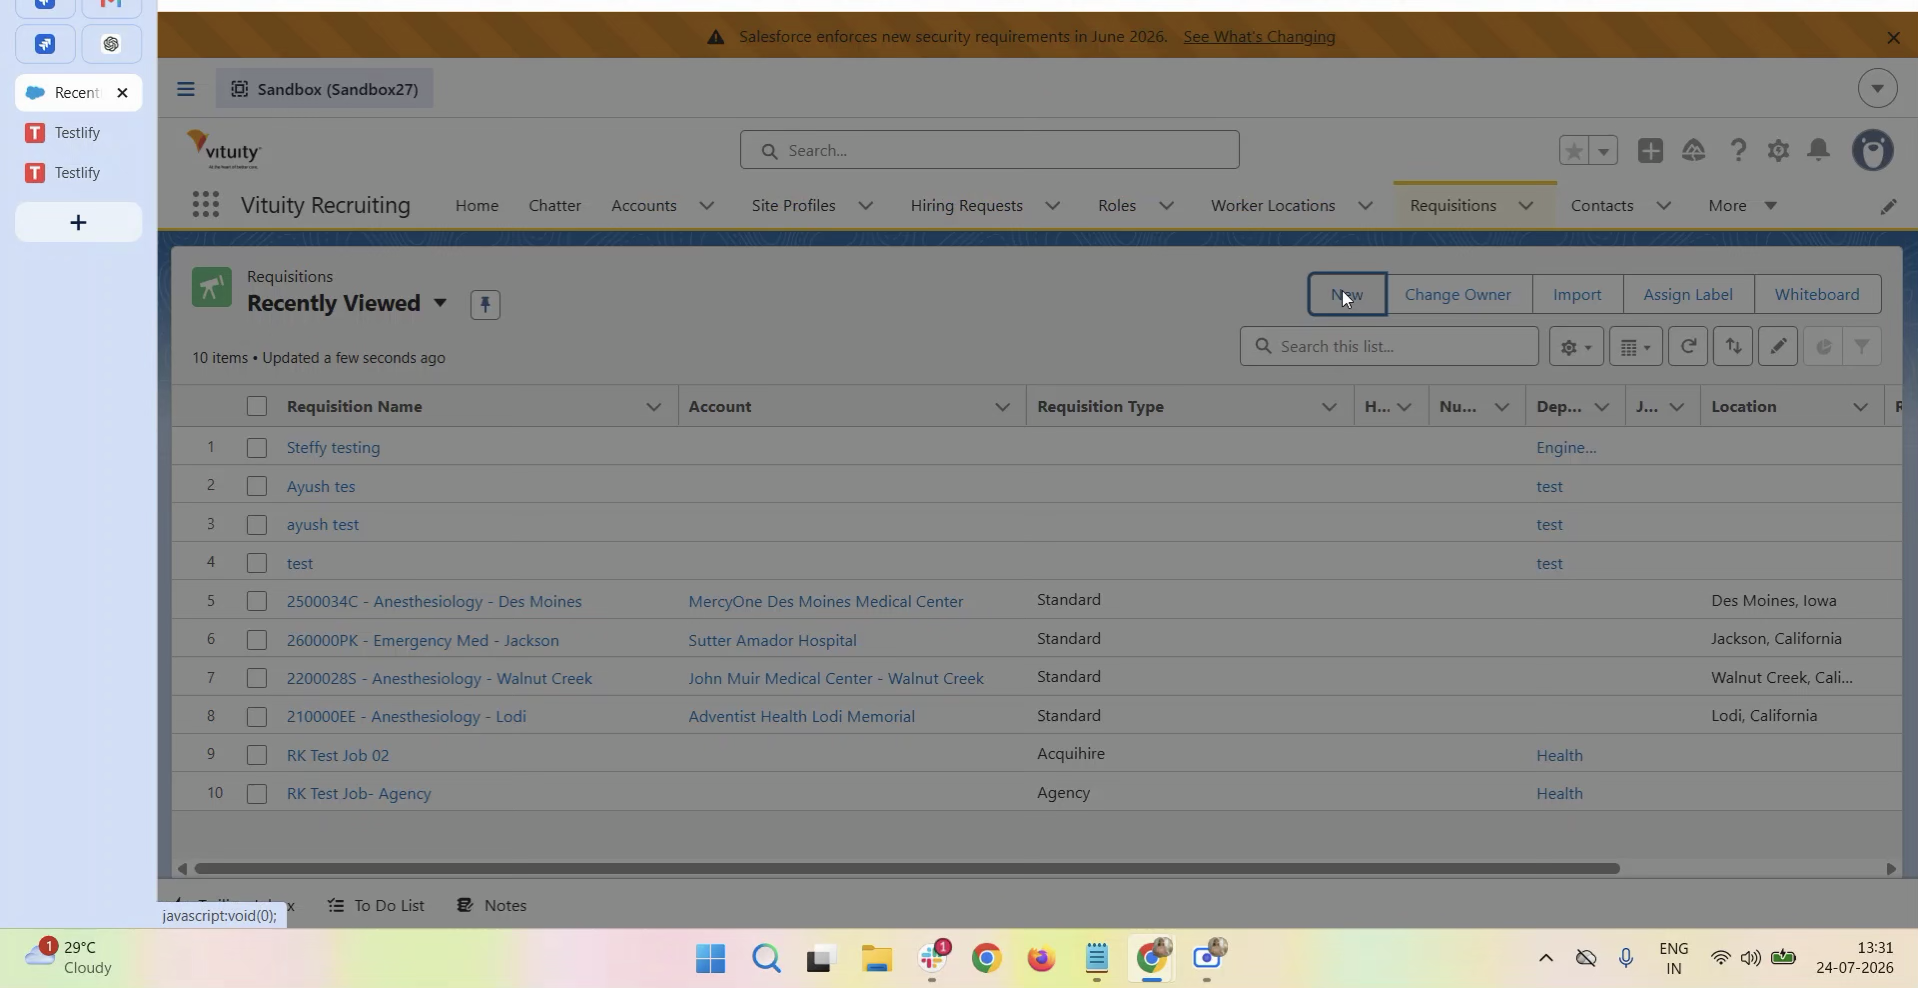The height and width of the screenshot is (988, 1918).
Task: Click the Vituity logo
Action: [x=224, y=150]
